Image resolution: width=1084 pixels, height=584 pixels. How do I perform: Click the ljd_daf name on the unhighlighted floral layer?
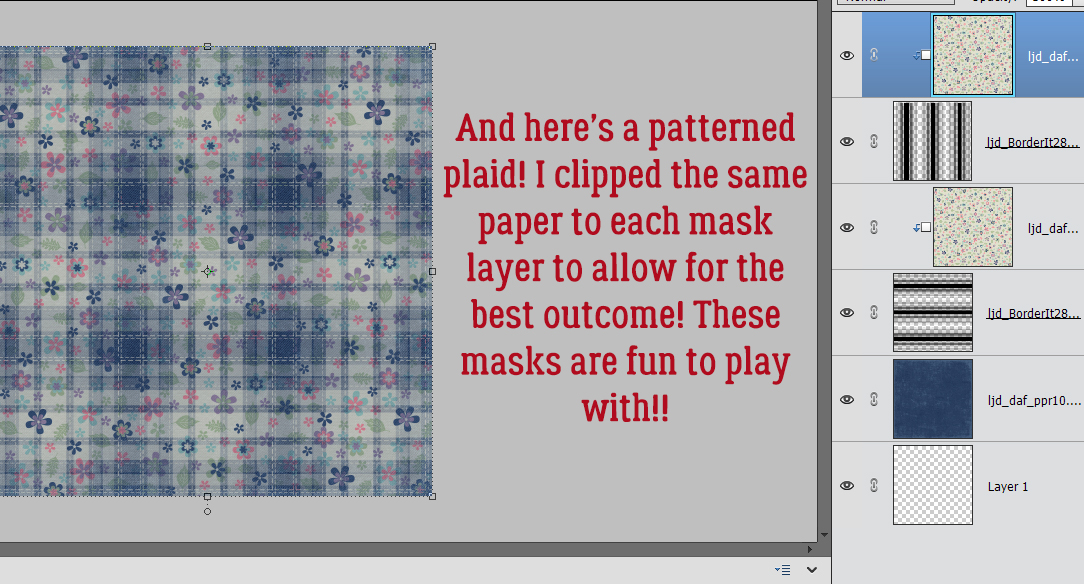point(1052,228)
